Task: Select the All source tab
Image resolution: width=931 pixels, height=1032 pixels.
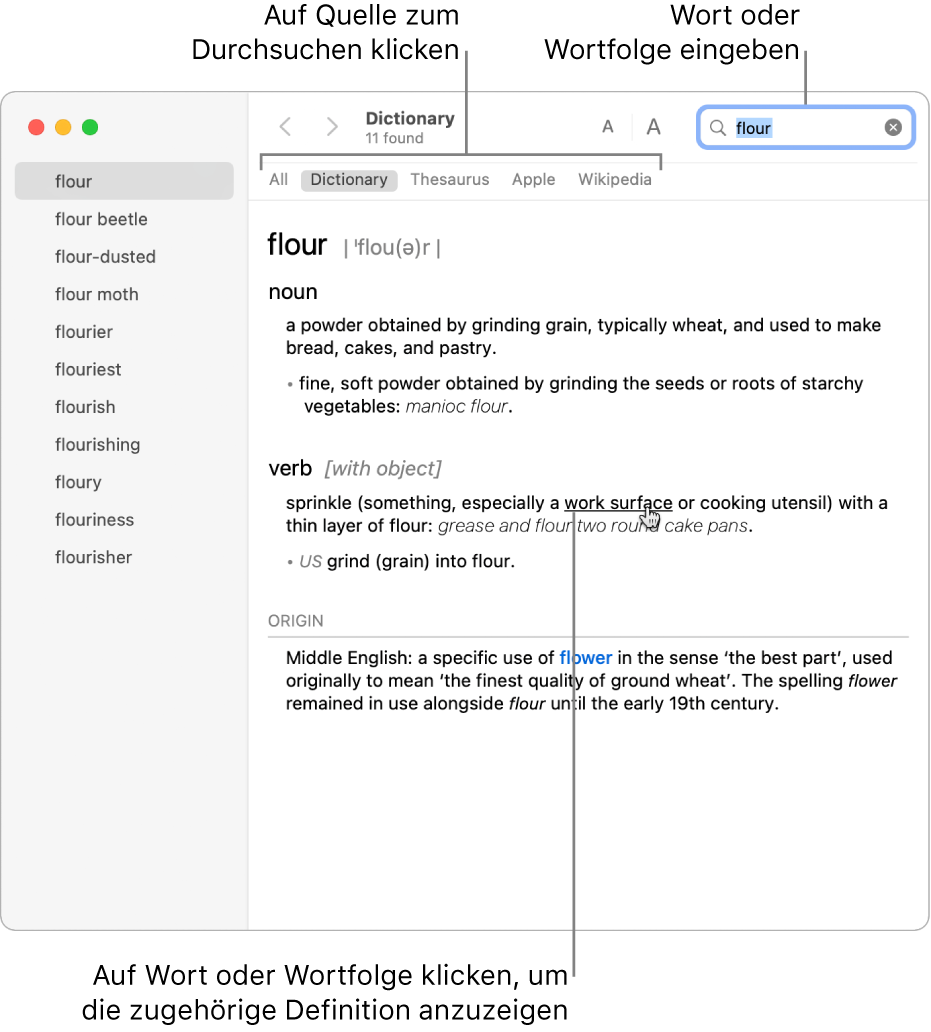Action: tap(278, 180)
